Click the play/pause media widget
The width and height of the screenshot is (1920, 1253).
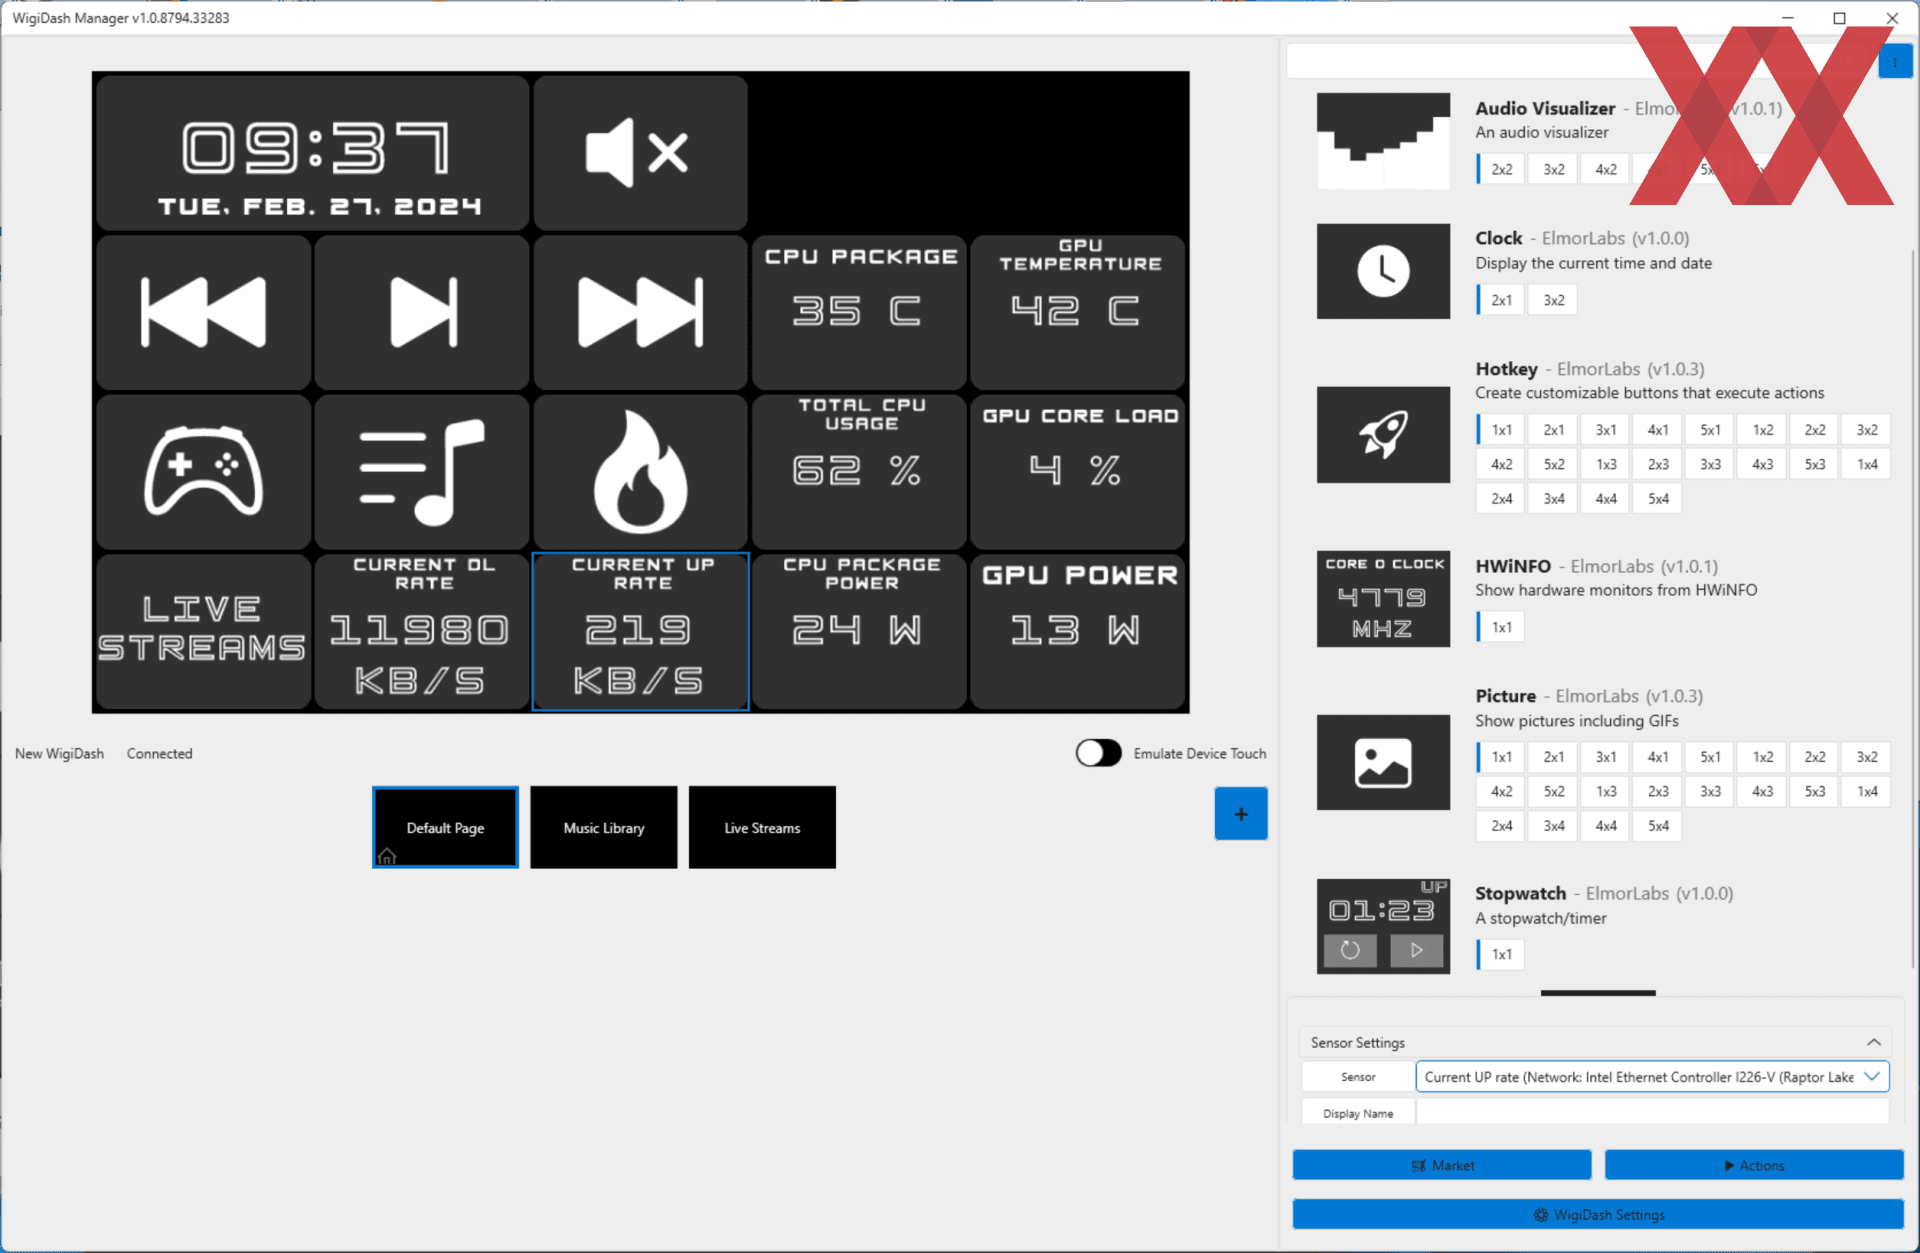(x=422, y=312)
